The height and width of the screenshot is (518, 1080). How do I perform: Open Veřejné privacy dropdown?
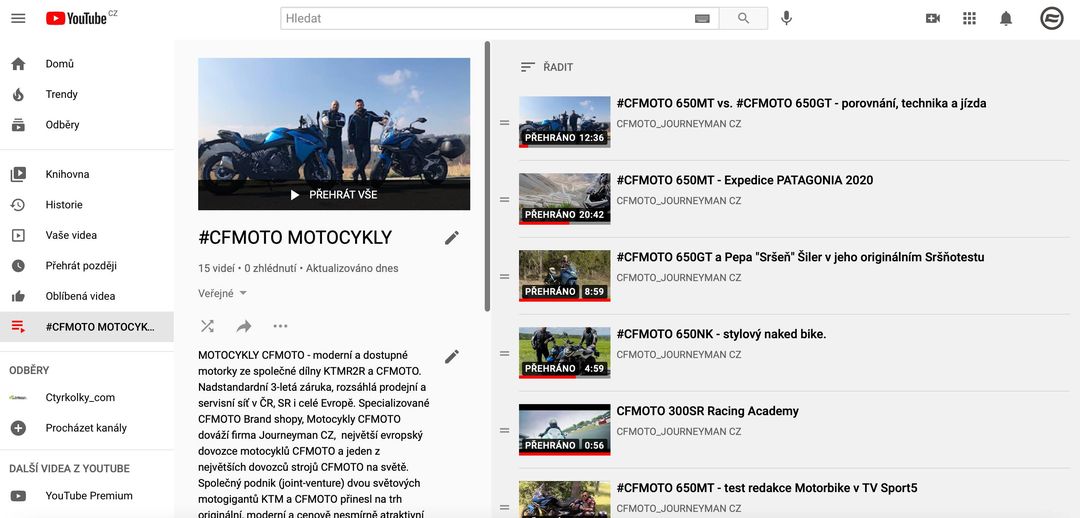click(222, 293)
